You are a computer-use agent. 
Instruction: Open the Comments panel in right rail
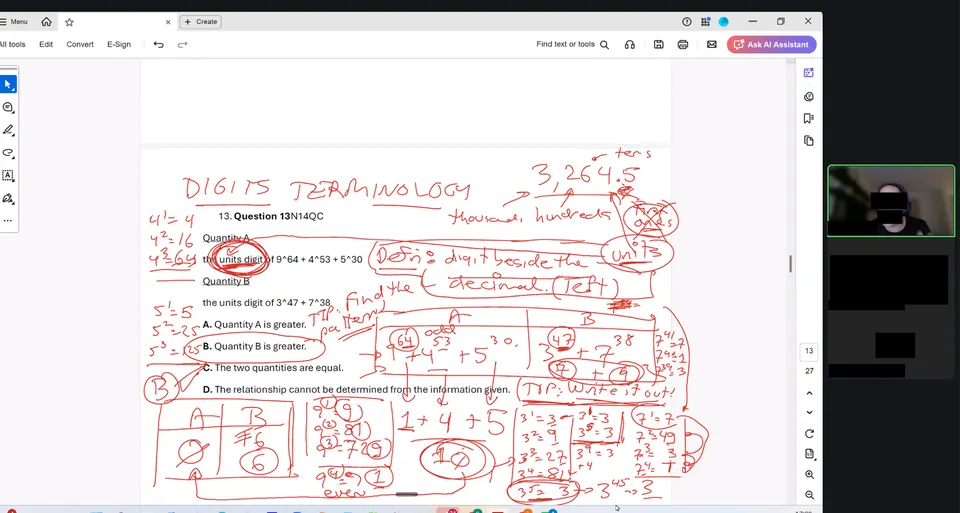click(809, 97)
